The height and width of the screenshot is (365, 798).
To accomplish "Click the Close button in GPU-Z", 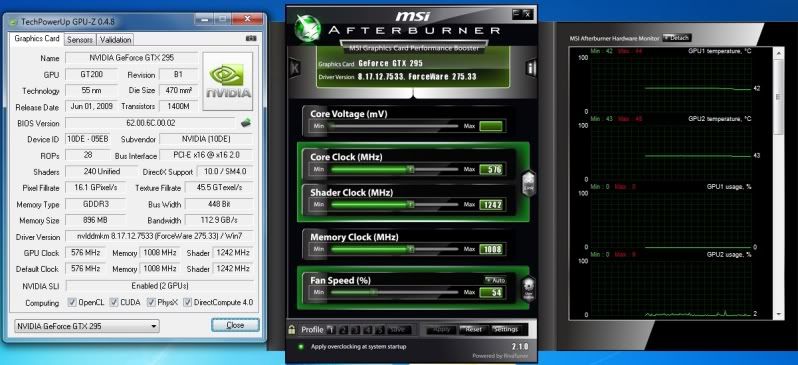I will tap(235, 325).
